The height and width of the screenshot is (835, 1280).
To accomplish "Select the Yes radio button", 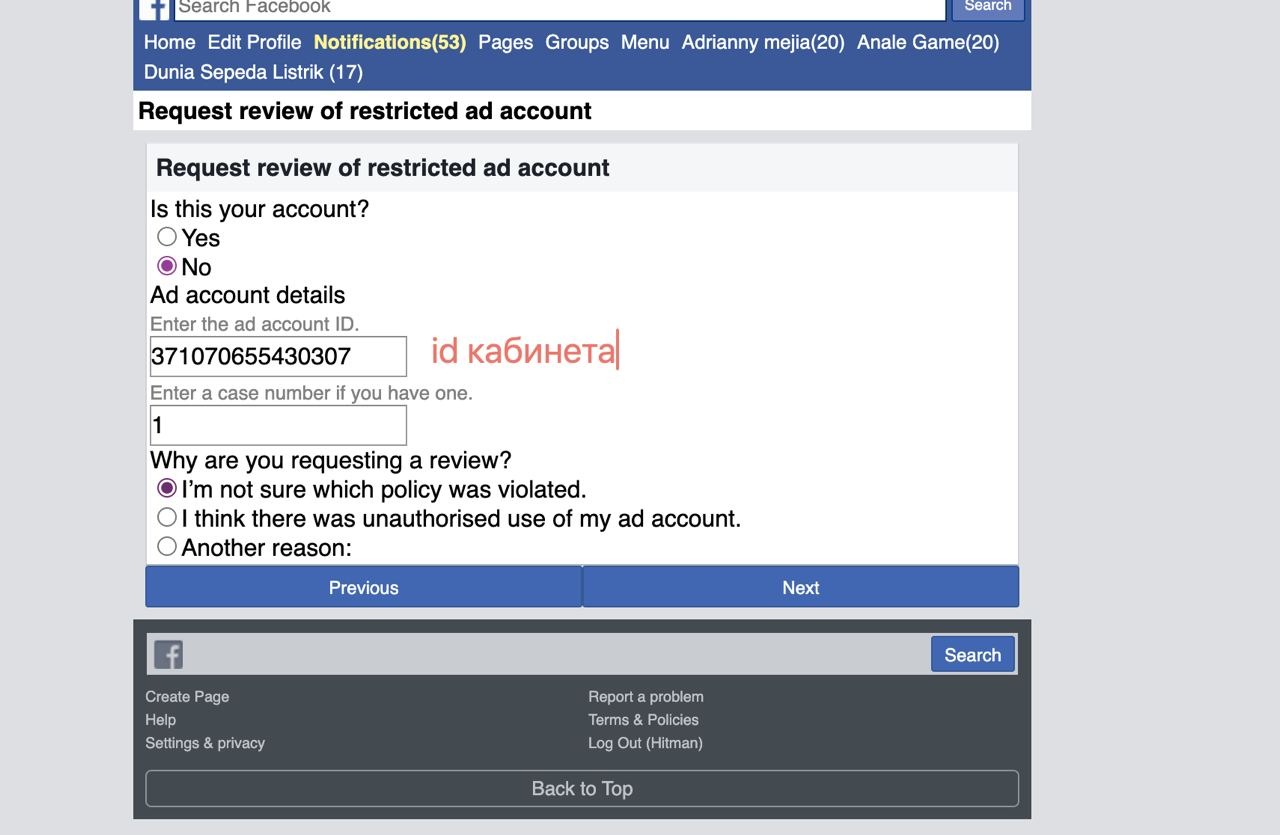I will pos(167,237).
